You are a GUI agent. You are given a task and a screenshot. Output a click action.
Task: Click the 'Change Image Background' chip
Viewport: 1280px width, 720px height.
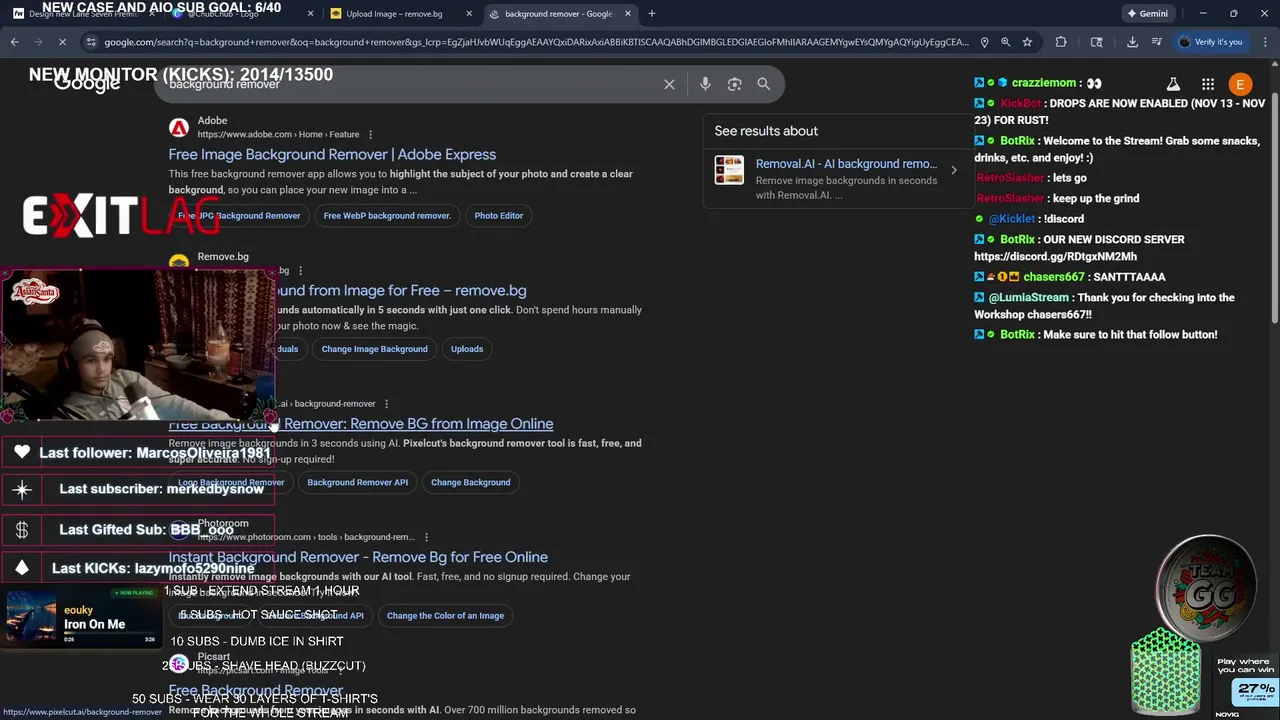[x=374, y=349]
